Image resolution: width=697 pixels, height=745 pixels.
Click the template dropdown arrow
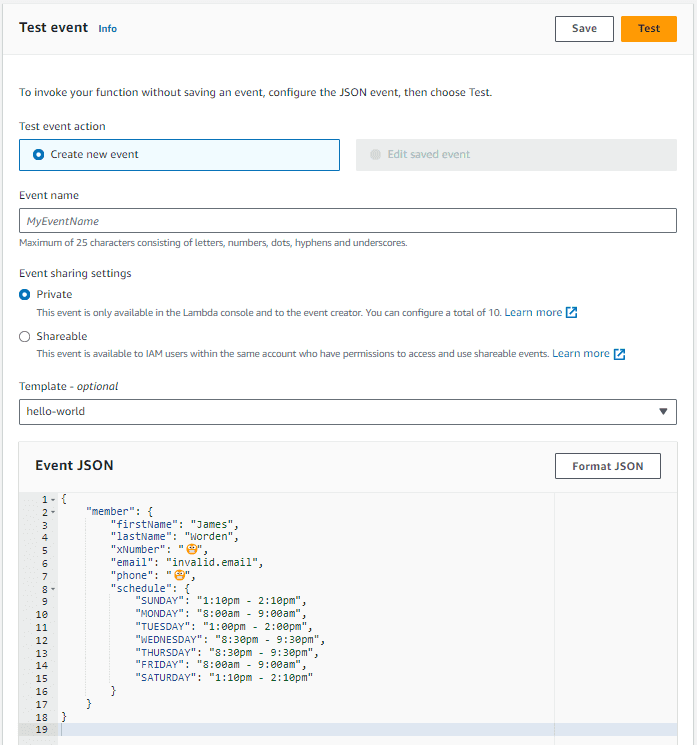pyautogui.click(x=663, y=412)
